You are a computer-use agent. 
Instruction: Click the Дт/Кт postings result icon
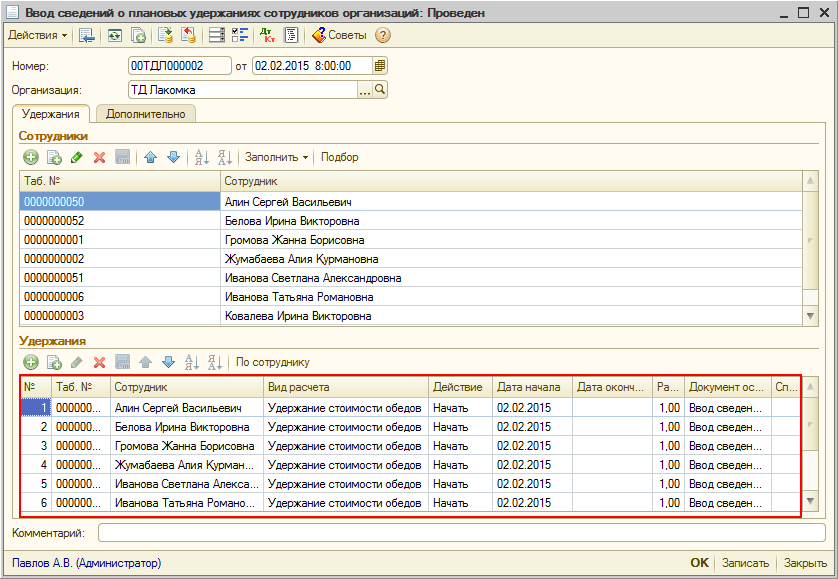click(x=267, y=35)
